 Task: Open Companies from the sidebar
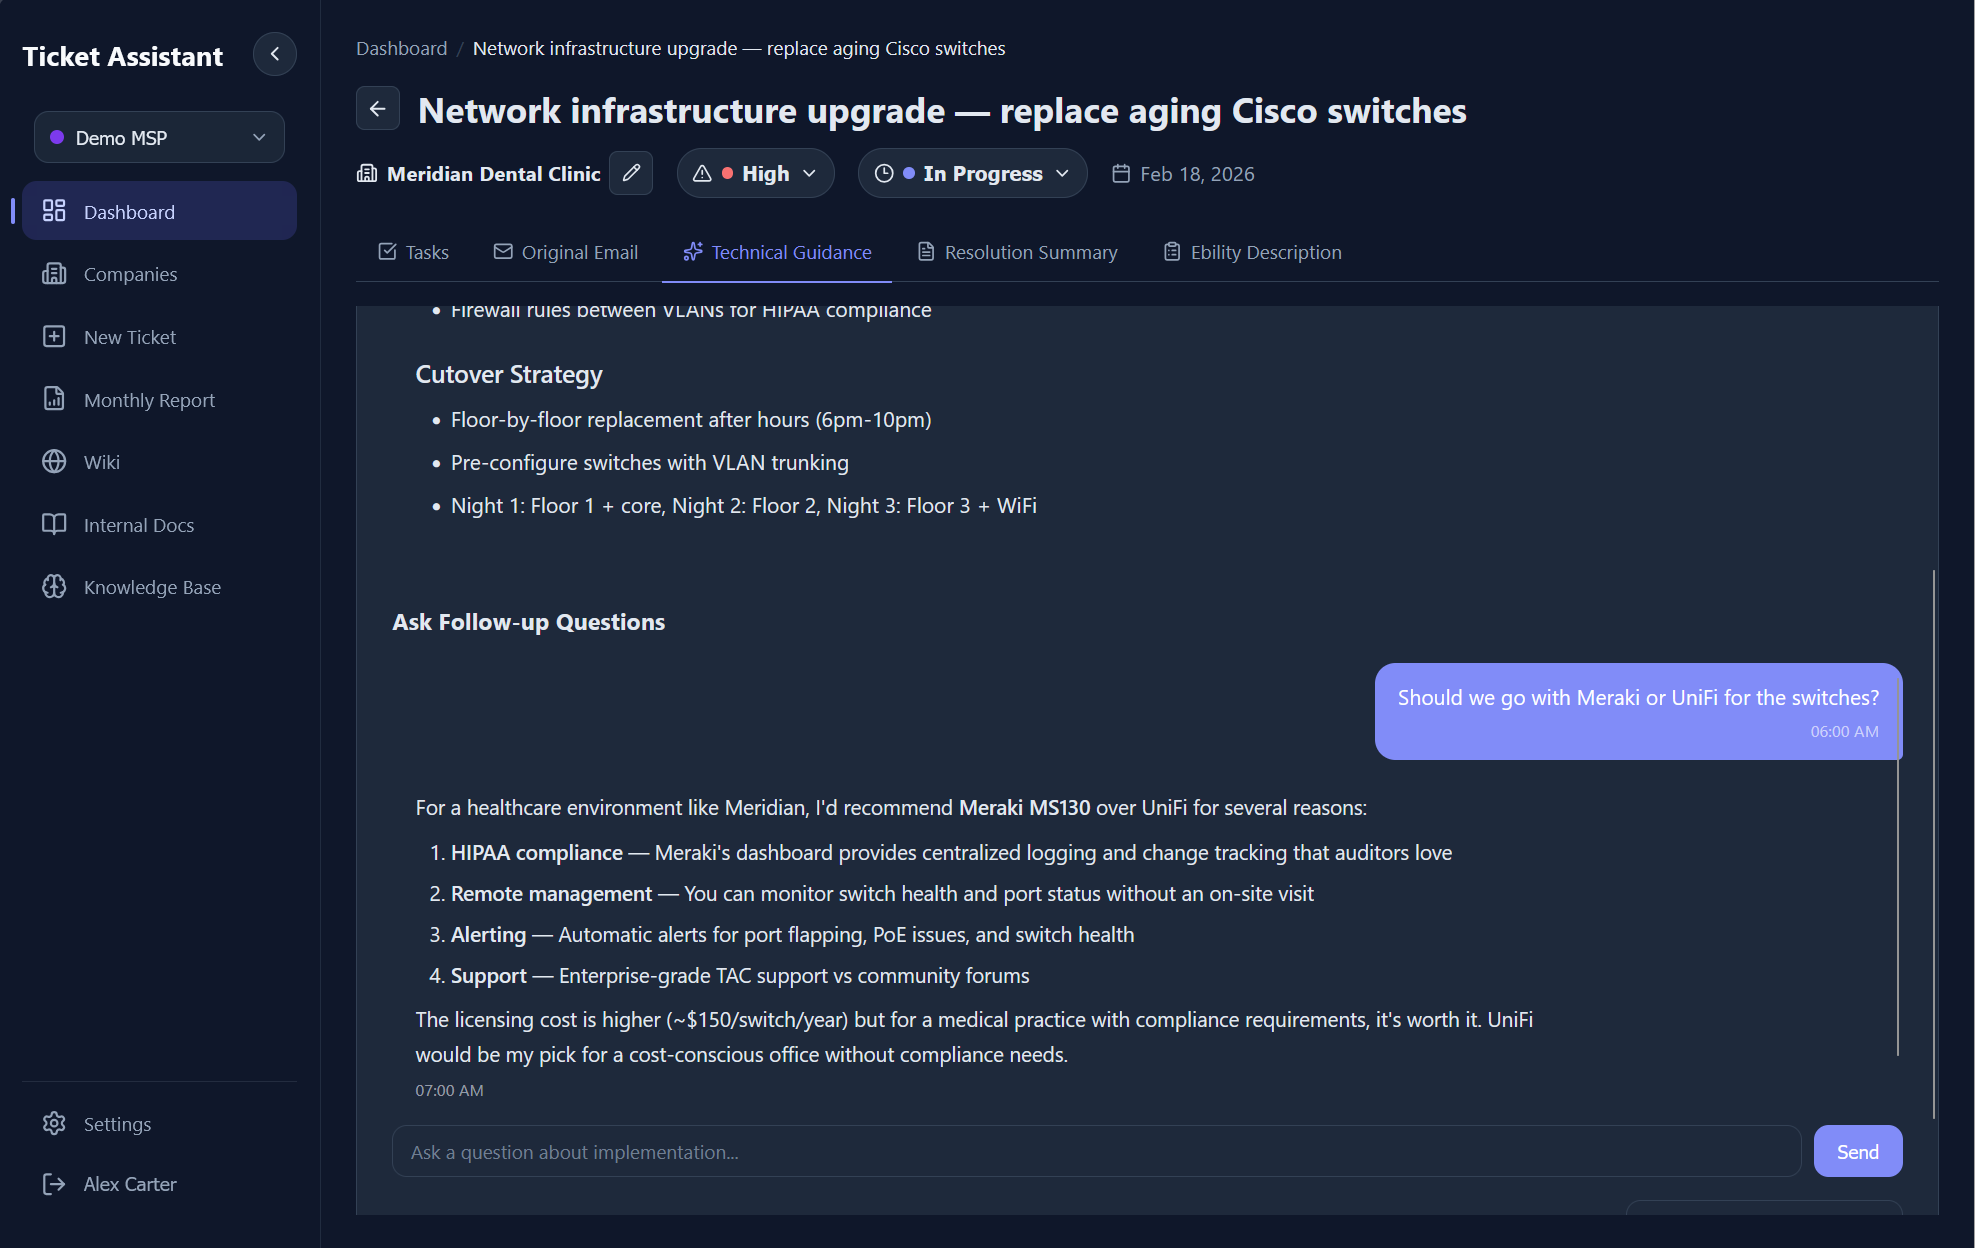[x=130, y=274]
